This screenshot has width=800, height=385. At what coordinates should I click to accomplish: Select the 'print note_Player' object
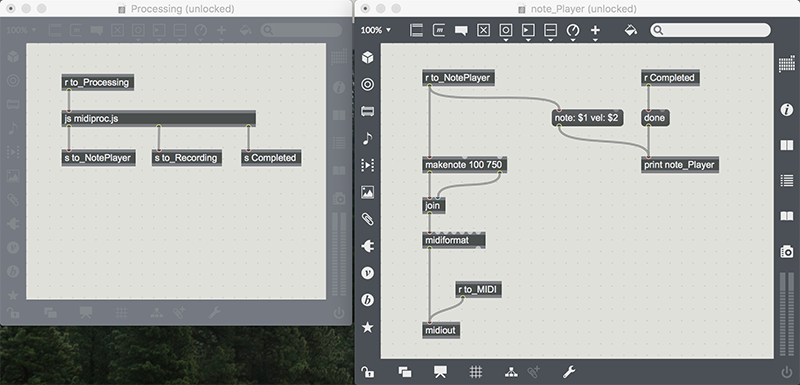680,165
